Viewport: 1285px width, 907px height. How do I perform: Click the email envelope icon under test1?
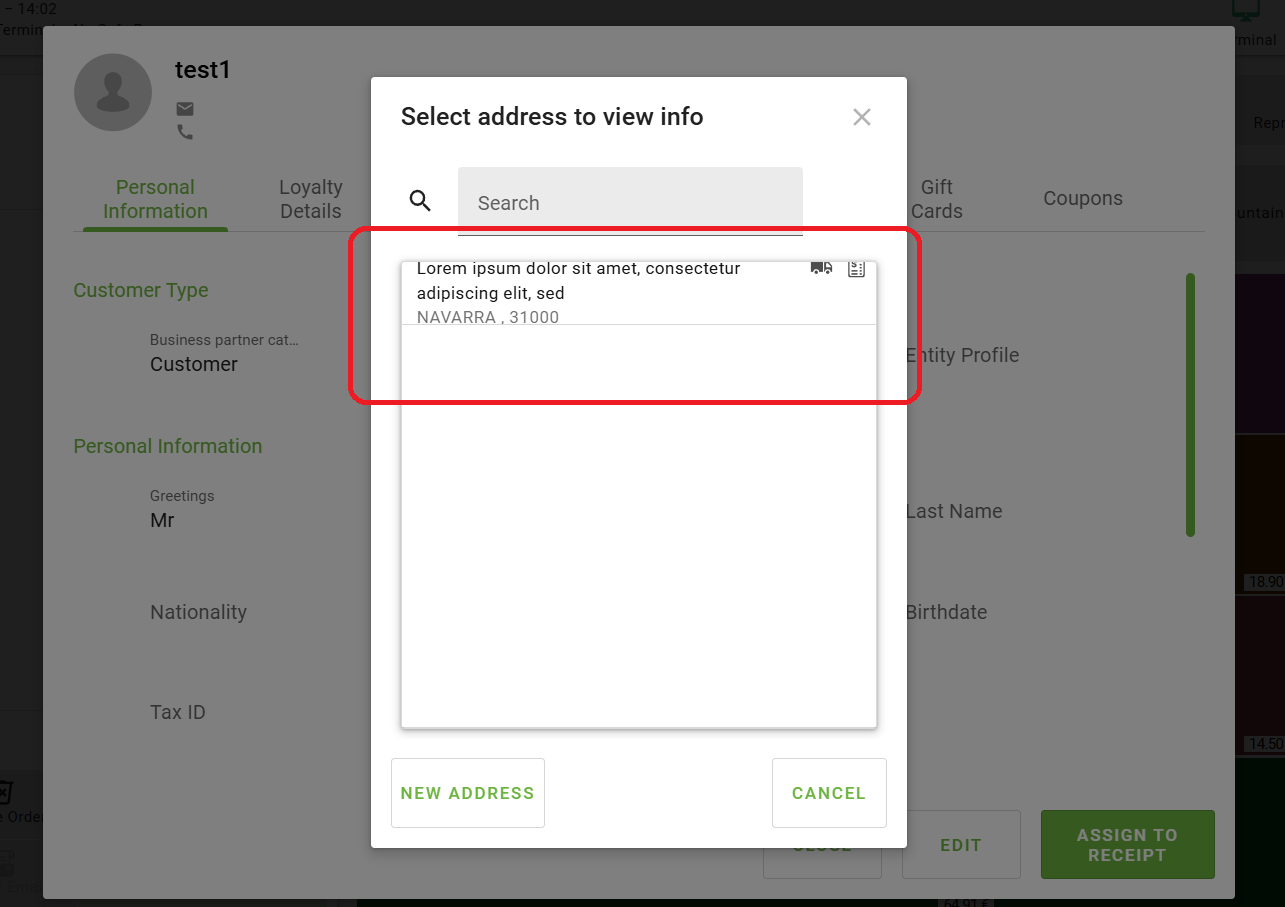tap(185, 109)
